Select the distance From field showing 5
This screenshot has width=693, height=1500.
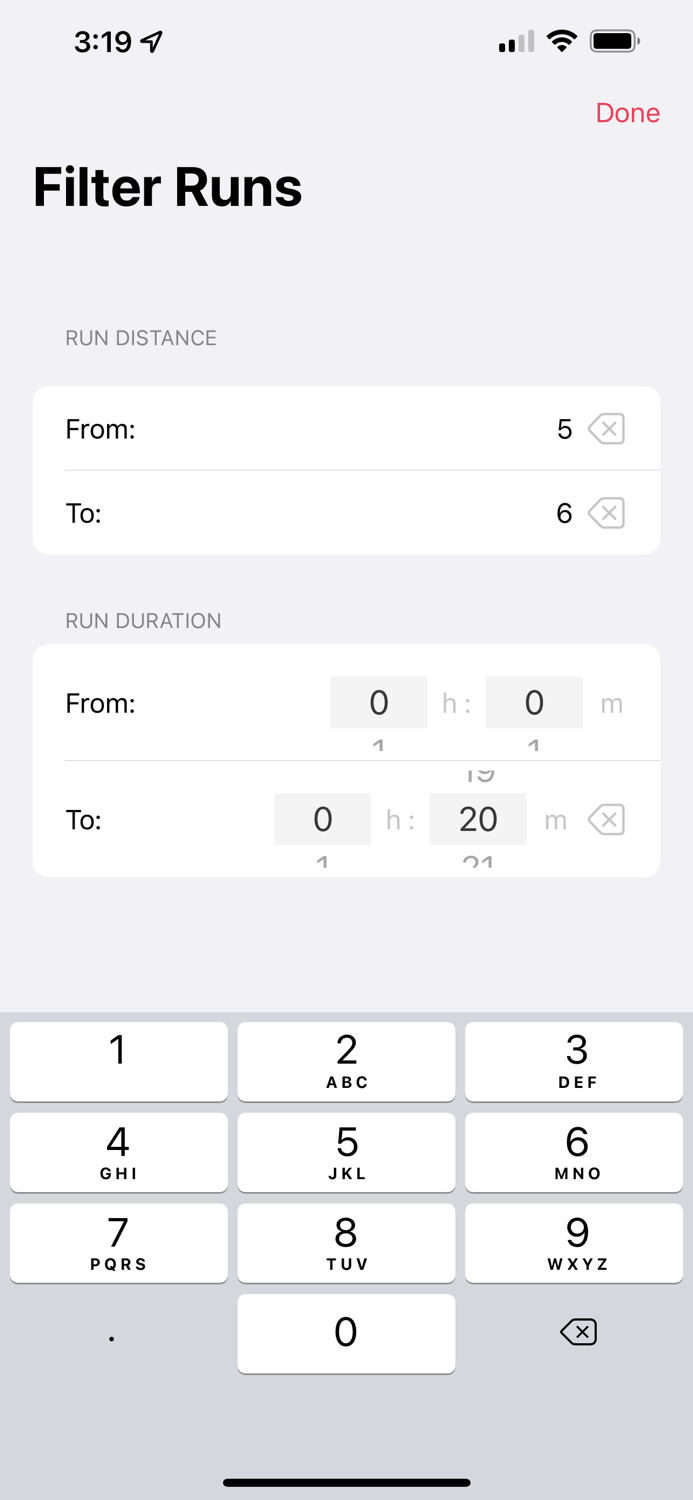point(564,428)
